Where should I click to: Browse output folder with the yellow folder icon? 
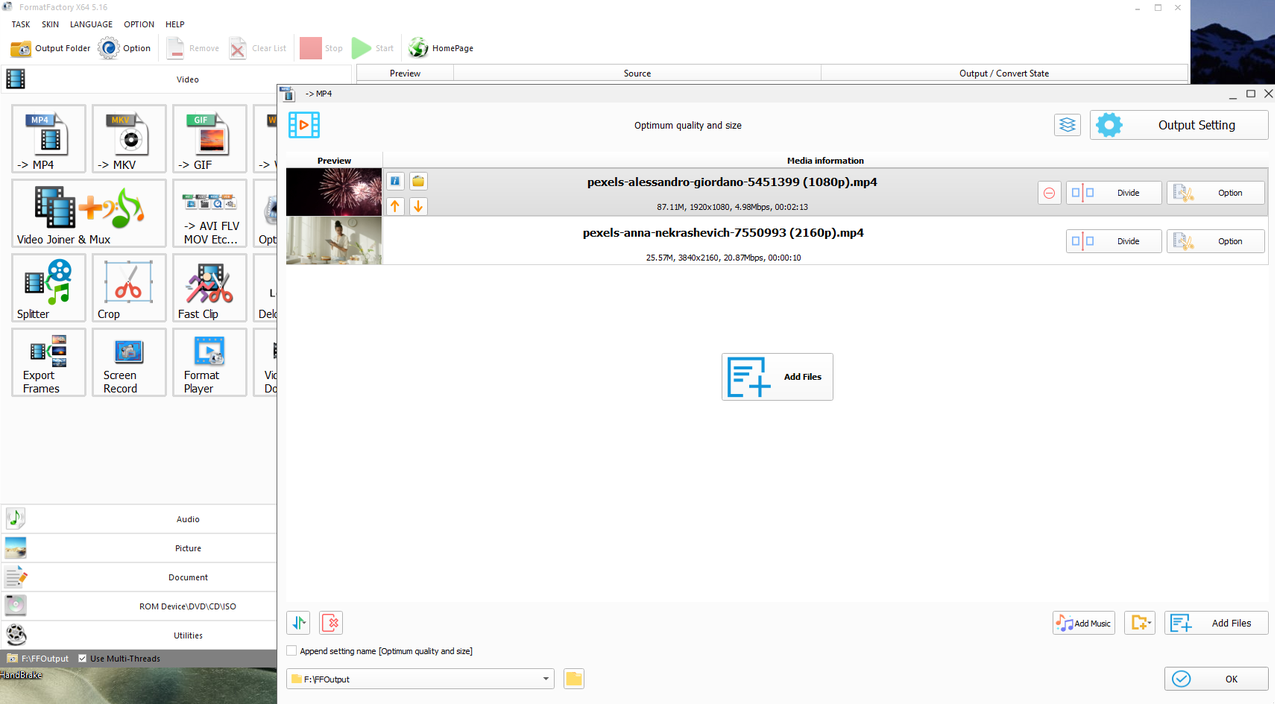(574, 679)
